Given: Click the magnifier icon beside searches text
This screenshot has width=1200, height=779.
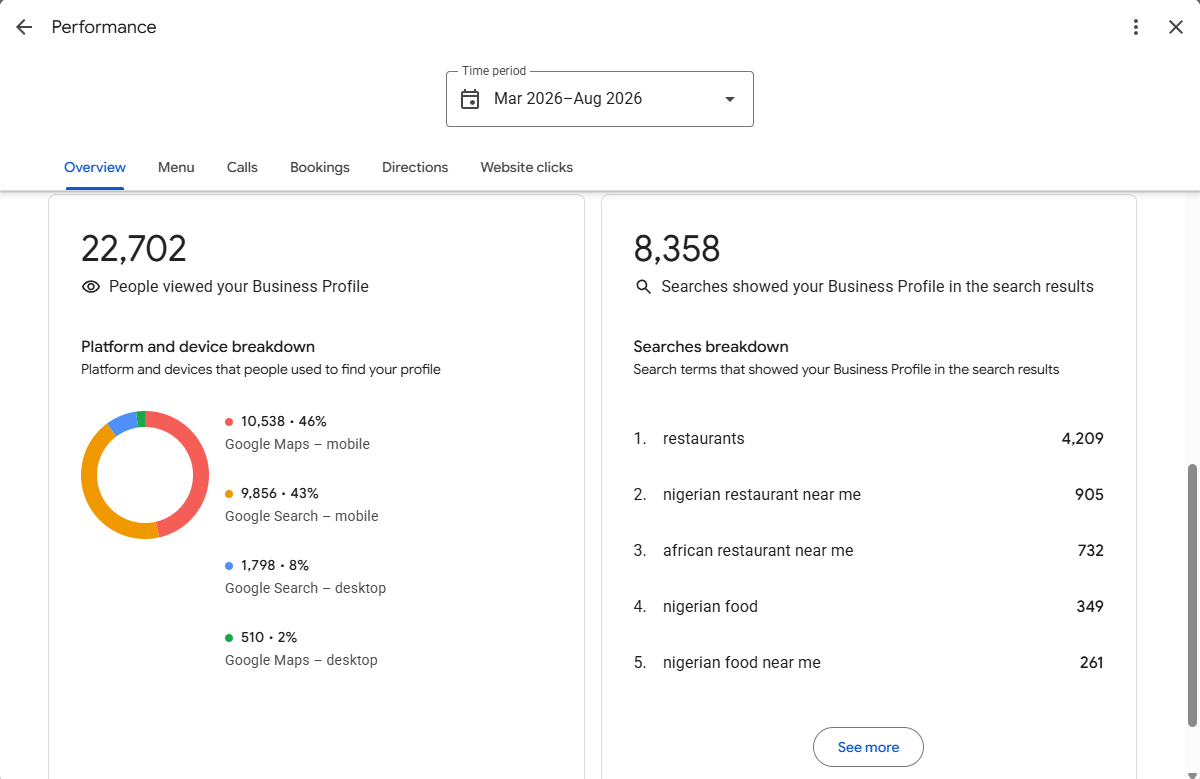Looking at the screenshot, I should click(x=644, y=287).
